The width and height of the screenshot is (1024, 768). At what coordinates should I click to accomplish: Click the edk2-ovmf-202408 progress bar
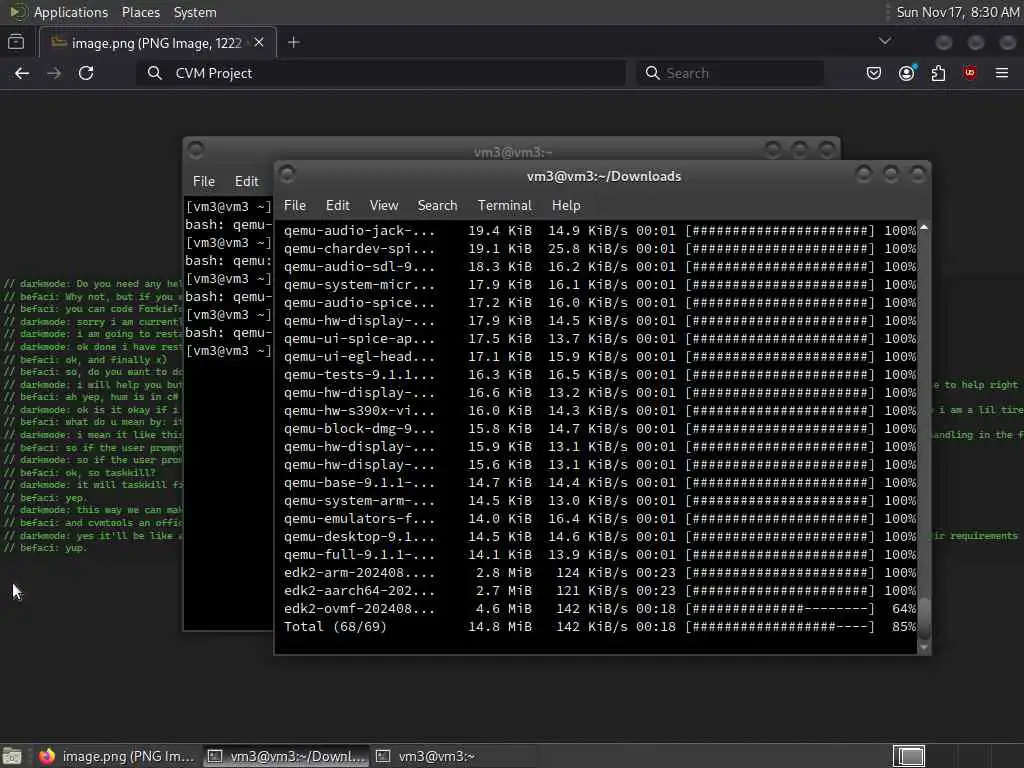pos(780,609)
